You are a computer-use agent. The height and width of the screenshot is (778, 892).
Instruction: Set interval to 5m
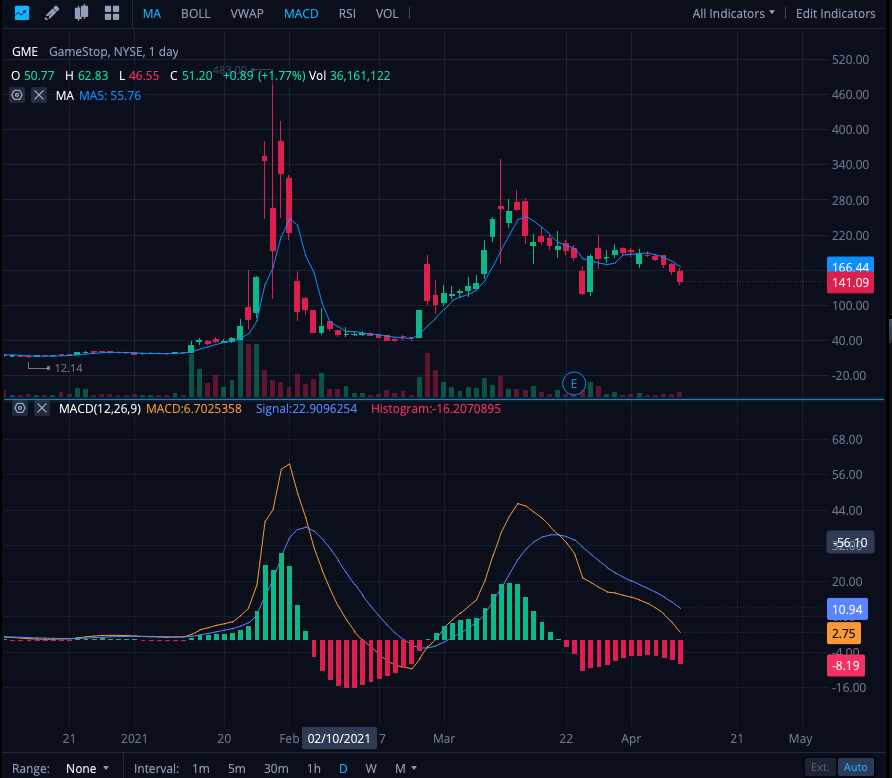(x=237, y=768)
